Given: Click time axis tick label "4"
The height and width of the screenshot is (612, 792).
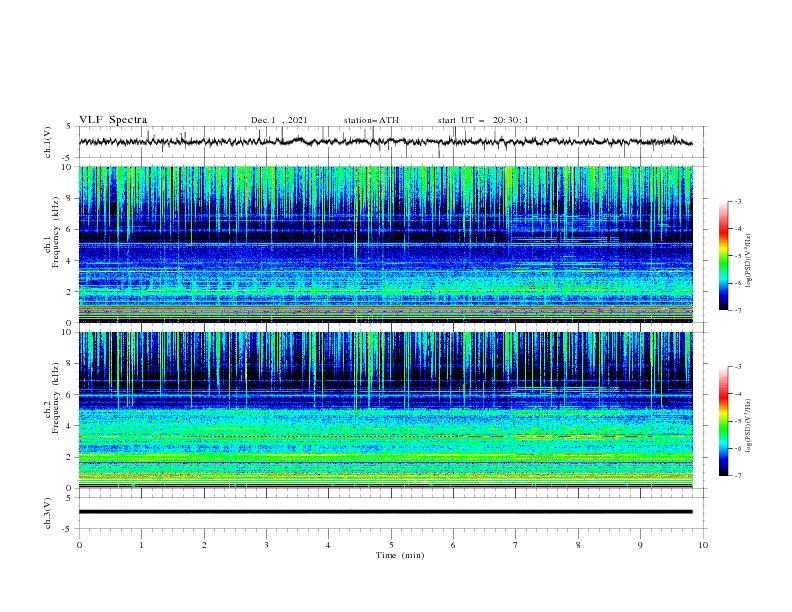Looking at the screenshot, I should 328,545.
